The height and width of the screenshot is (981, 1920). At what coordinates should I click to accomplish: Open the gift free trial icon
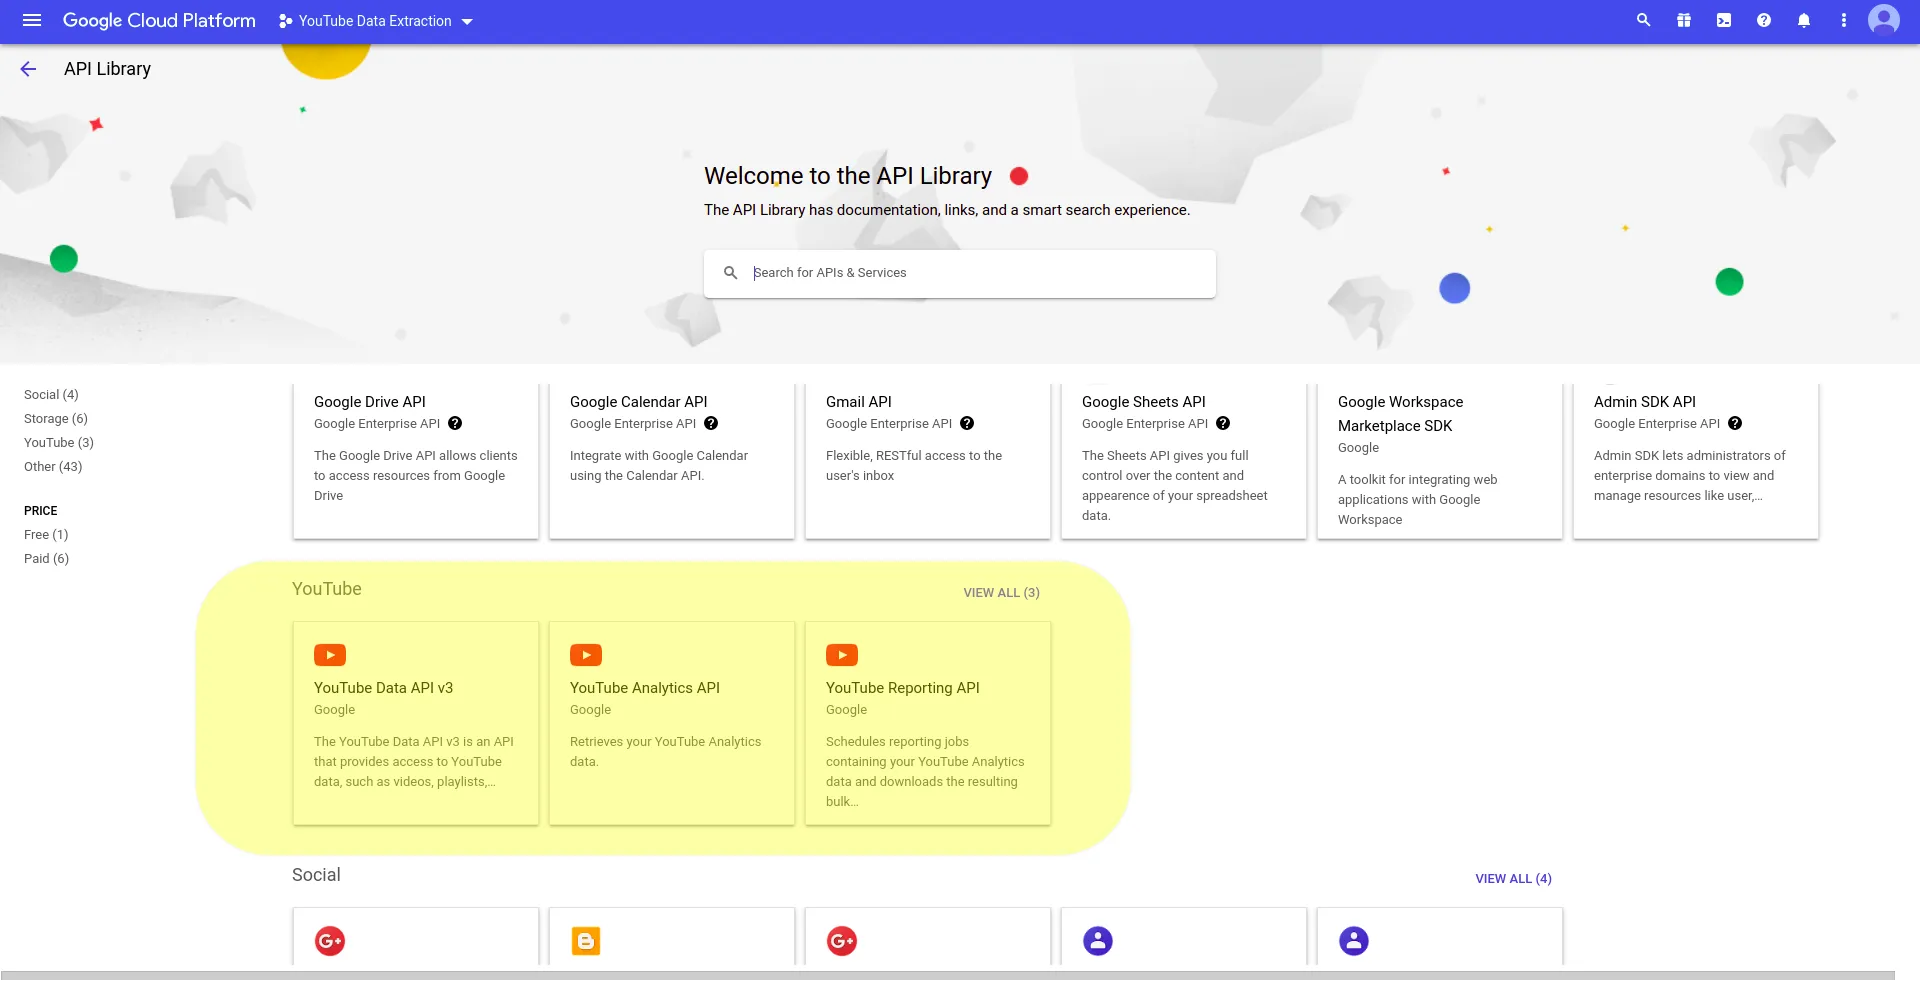1684,20
